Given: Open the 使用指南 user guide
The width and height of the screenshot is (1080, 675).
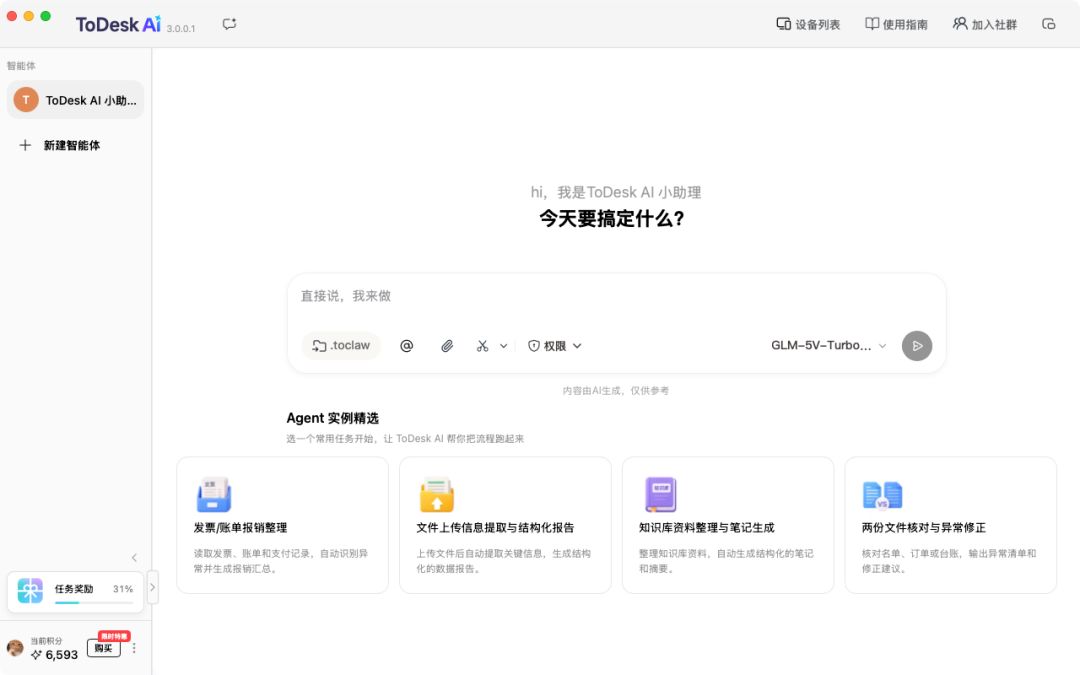Looking at the screenshot, I should 896,24.
